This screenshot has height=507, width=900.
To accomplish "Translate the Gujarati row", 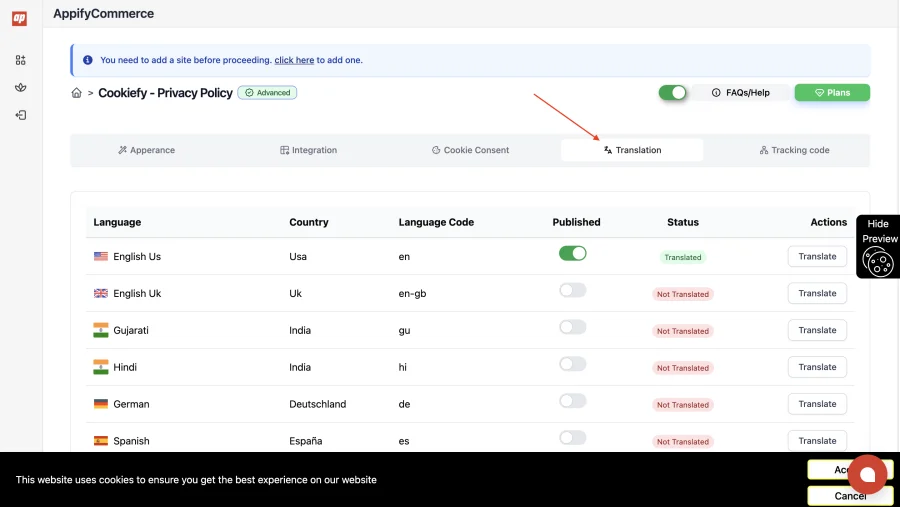I will (817, 330).
